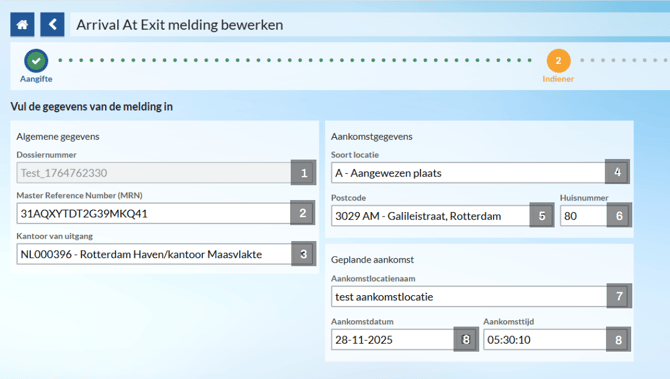Select the Soort locatie field value

pyautogui.click(x=468, y=173)
